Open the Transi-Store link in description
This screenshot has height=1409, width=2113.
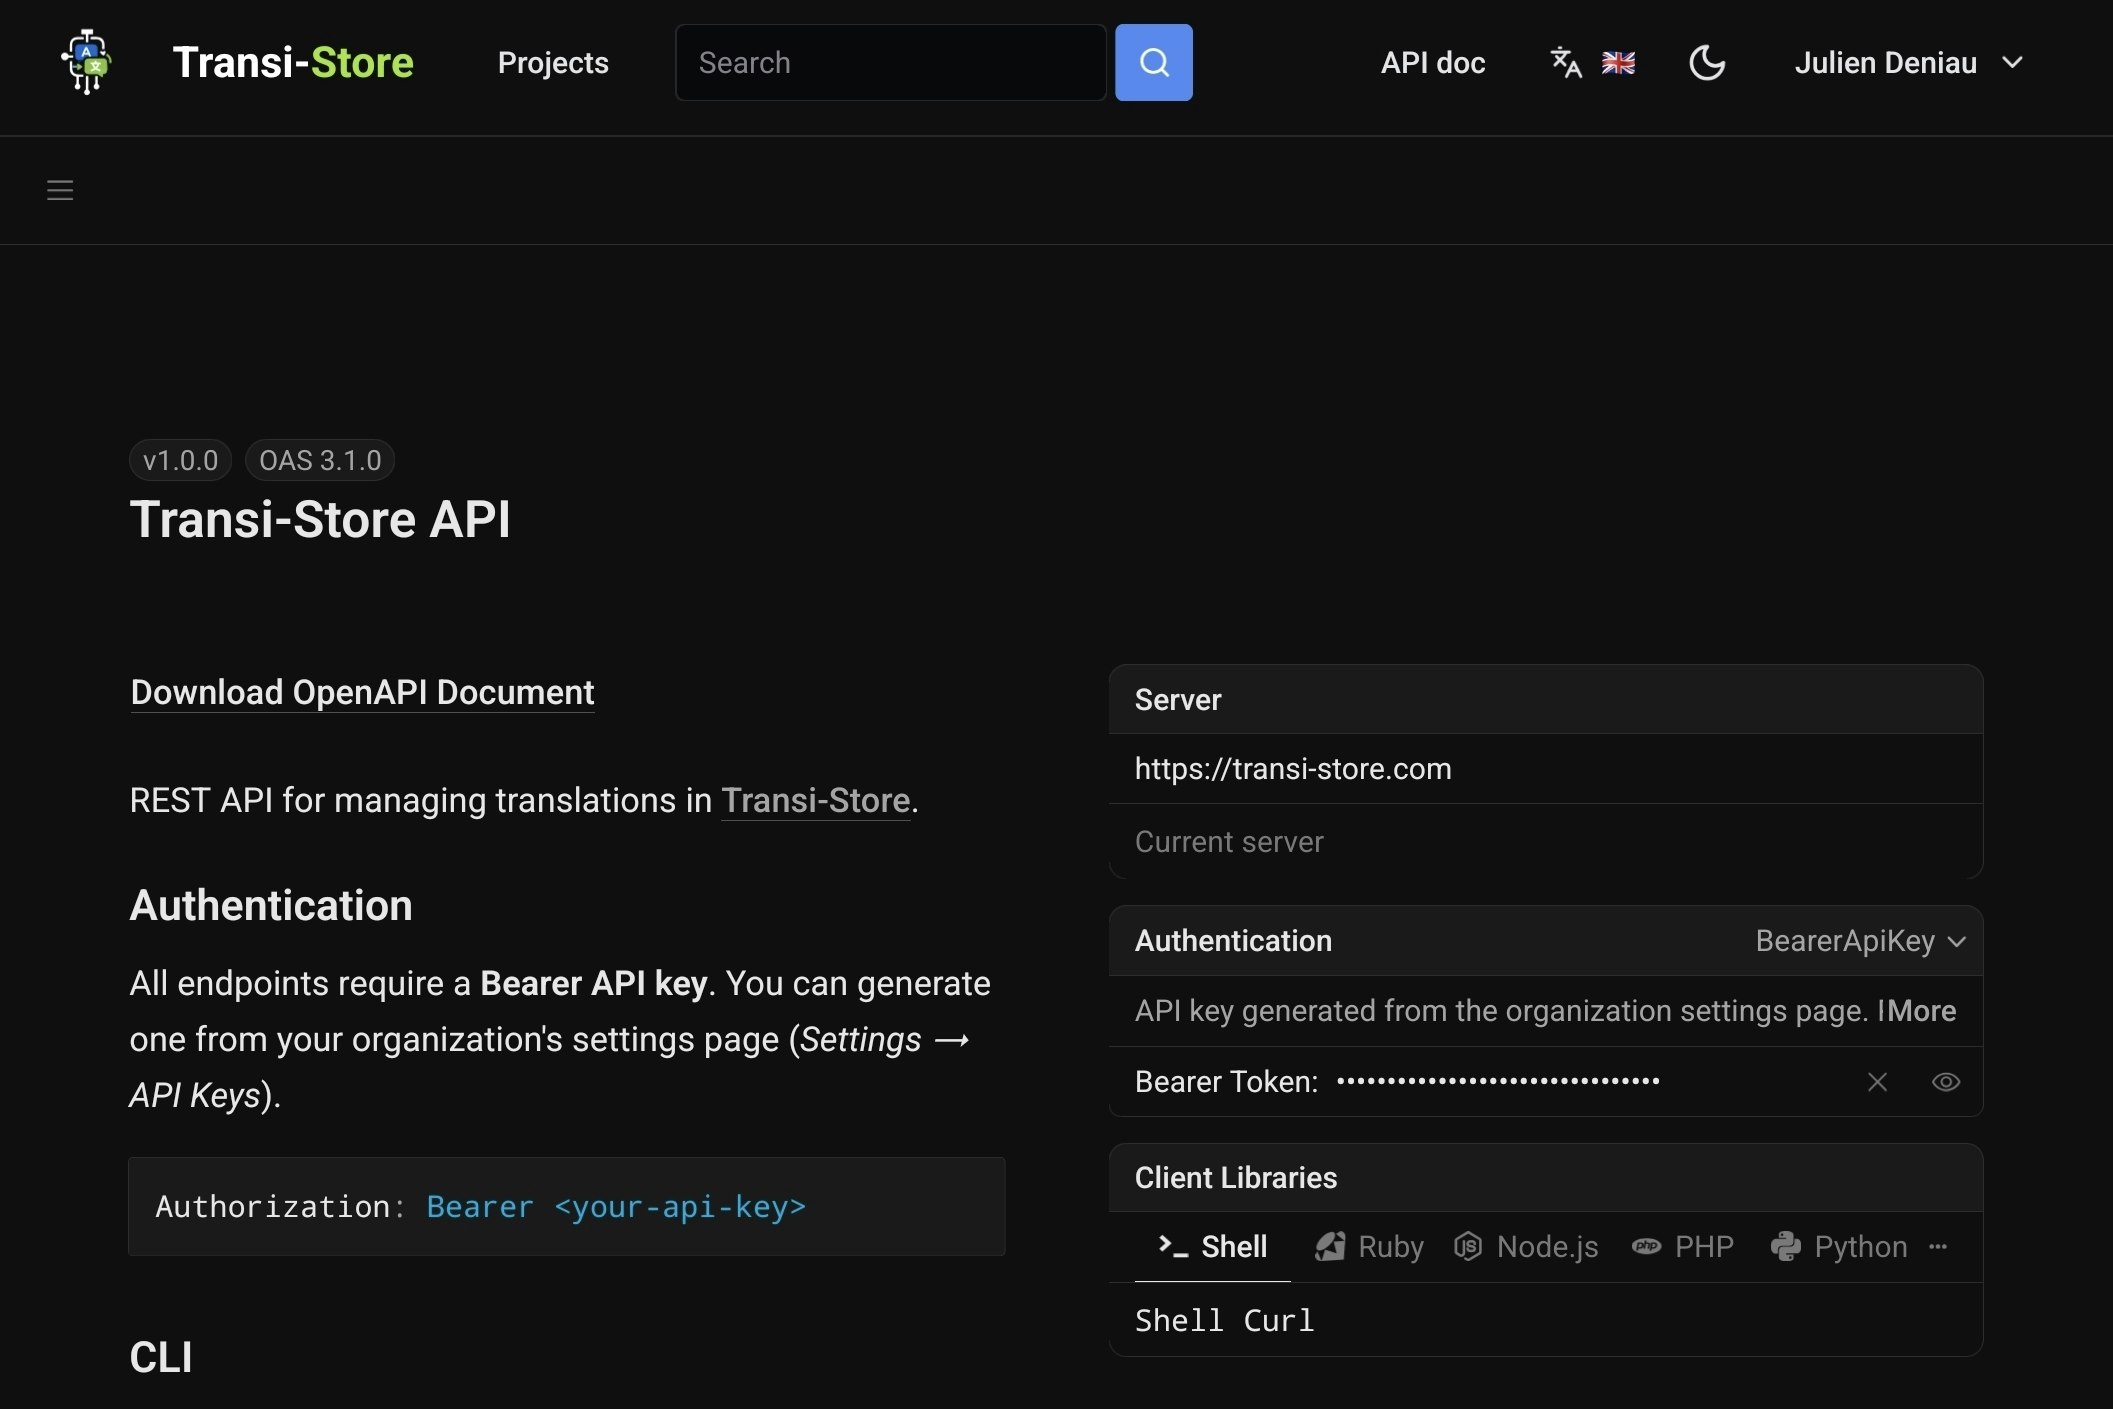pos(815,801)
